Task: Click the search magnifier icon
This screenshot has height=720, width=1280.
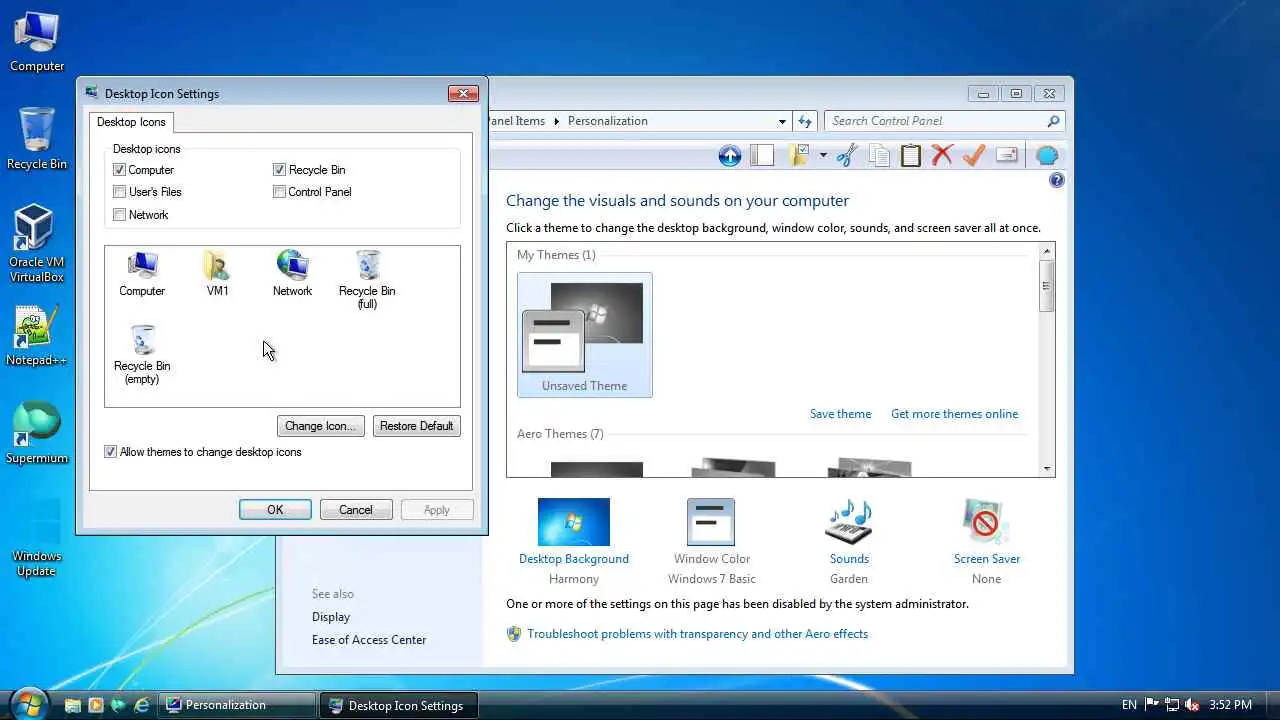Action: point(1053,121)
